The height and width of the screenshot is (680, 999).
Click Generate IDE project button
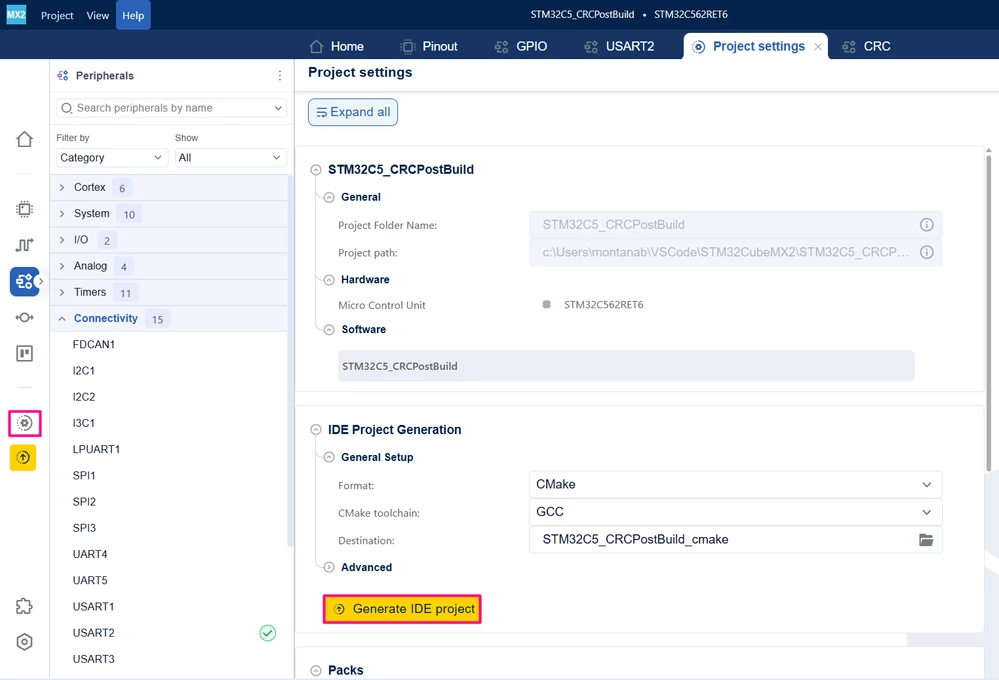(402, 609)
